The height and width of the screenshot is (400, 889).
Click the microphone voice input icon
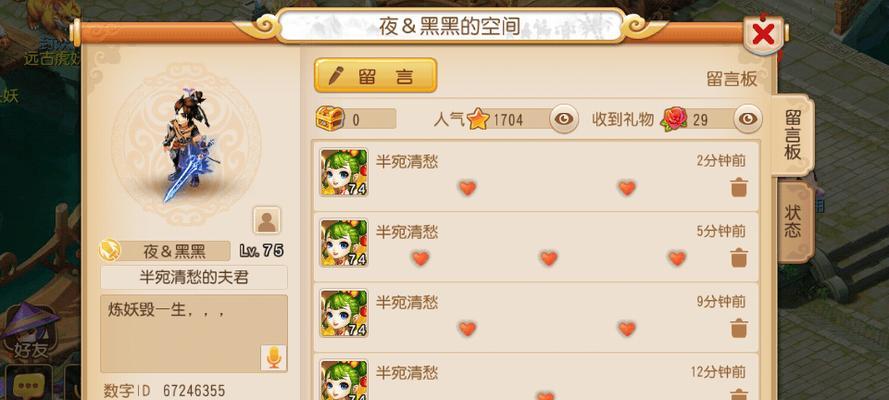pyautogui.click(x=274, y=358)
